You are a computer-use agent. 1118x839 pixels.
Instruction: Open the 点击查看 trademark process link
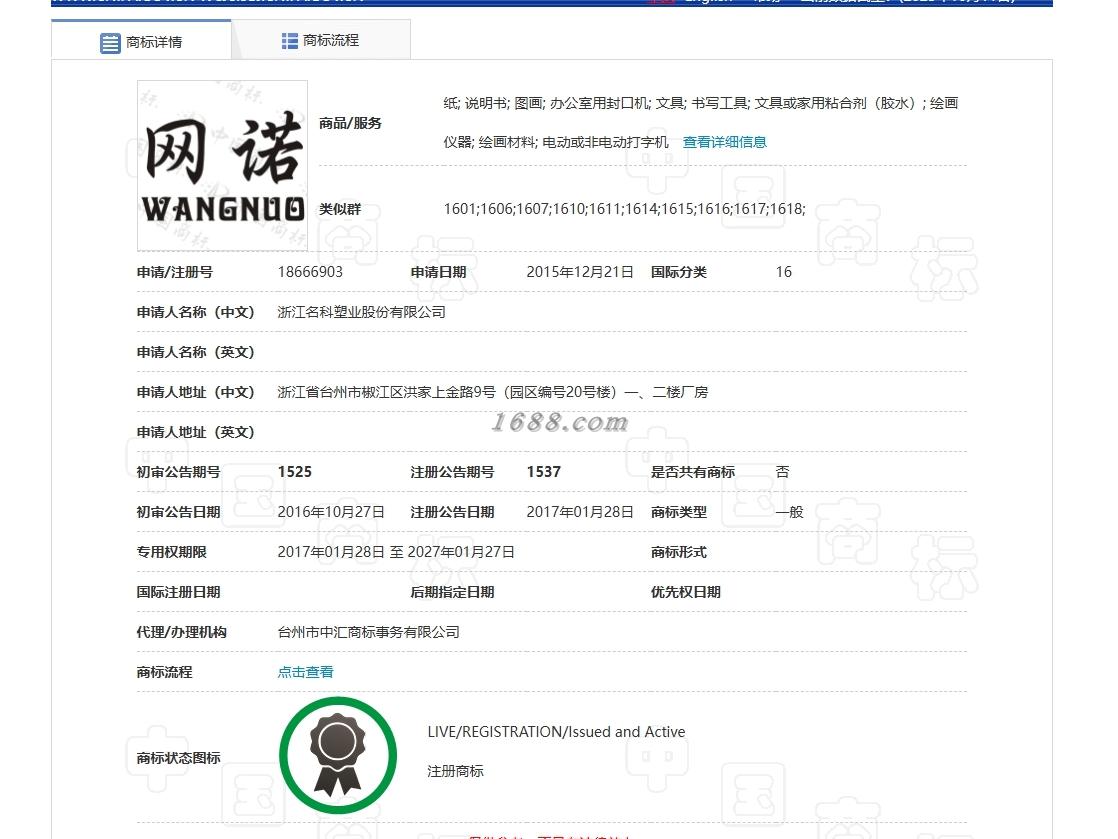pos(305,671)
